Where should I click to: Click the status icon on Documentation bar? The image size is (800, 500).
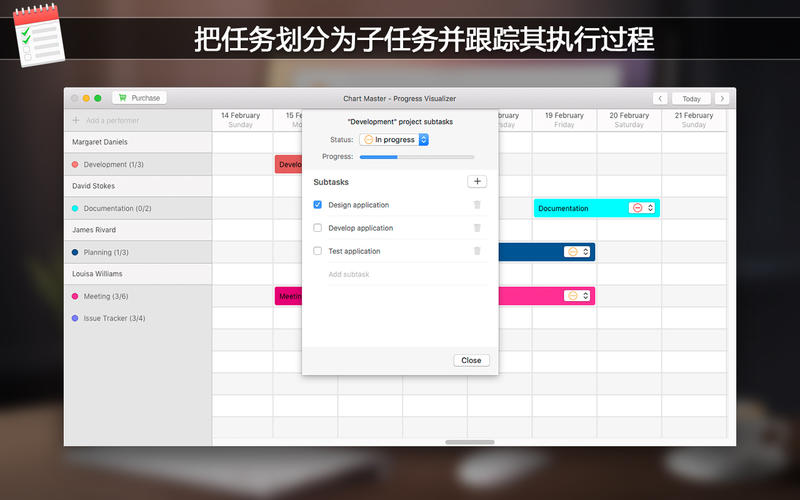point(637,208)
